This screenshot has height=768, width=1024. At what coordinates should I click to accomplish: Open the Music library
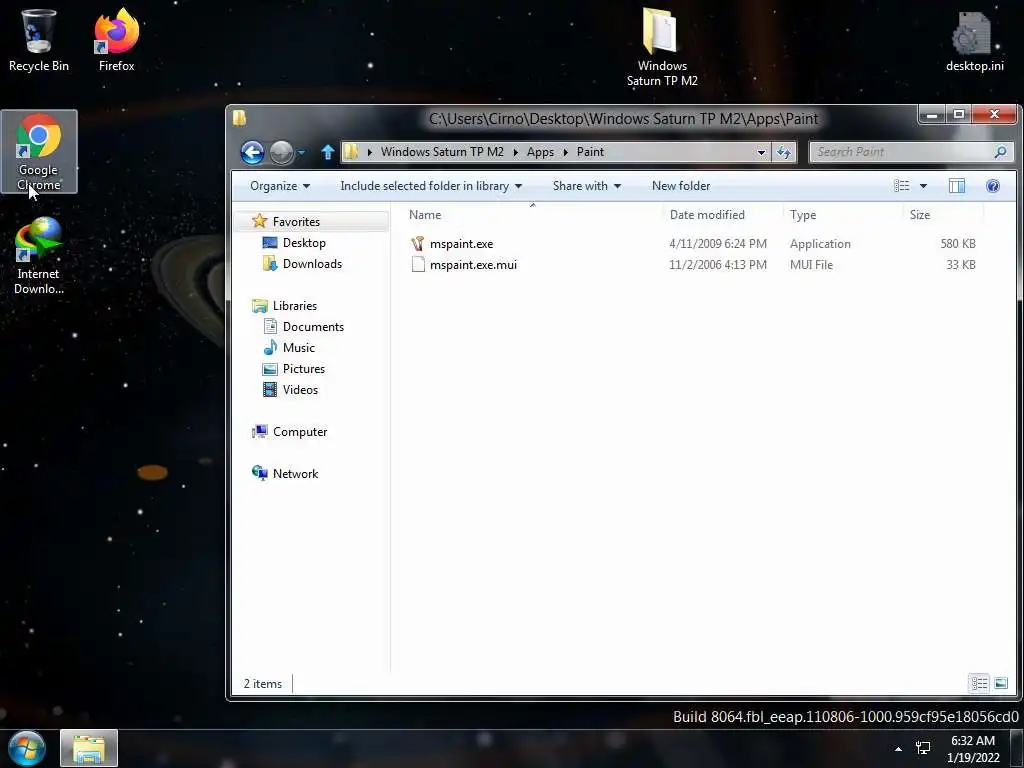(298, 347)
